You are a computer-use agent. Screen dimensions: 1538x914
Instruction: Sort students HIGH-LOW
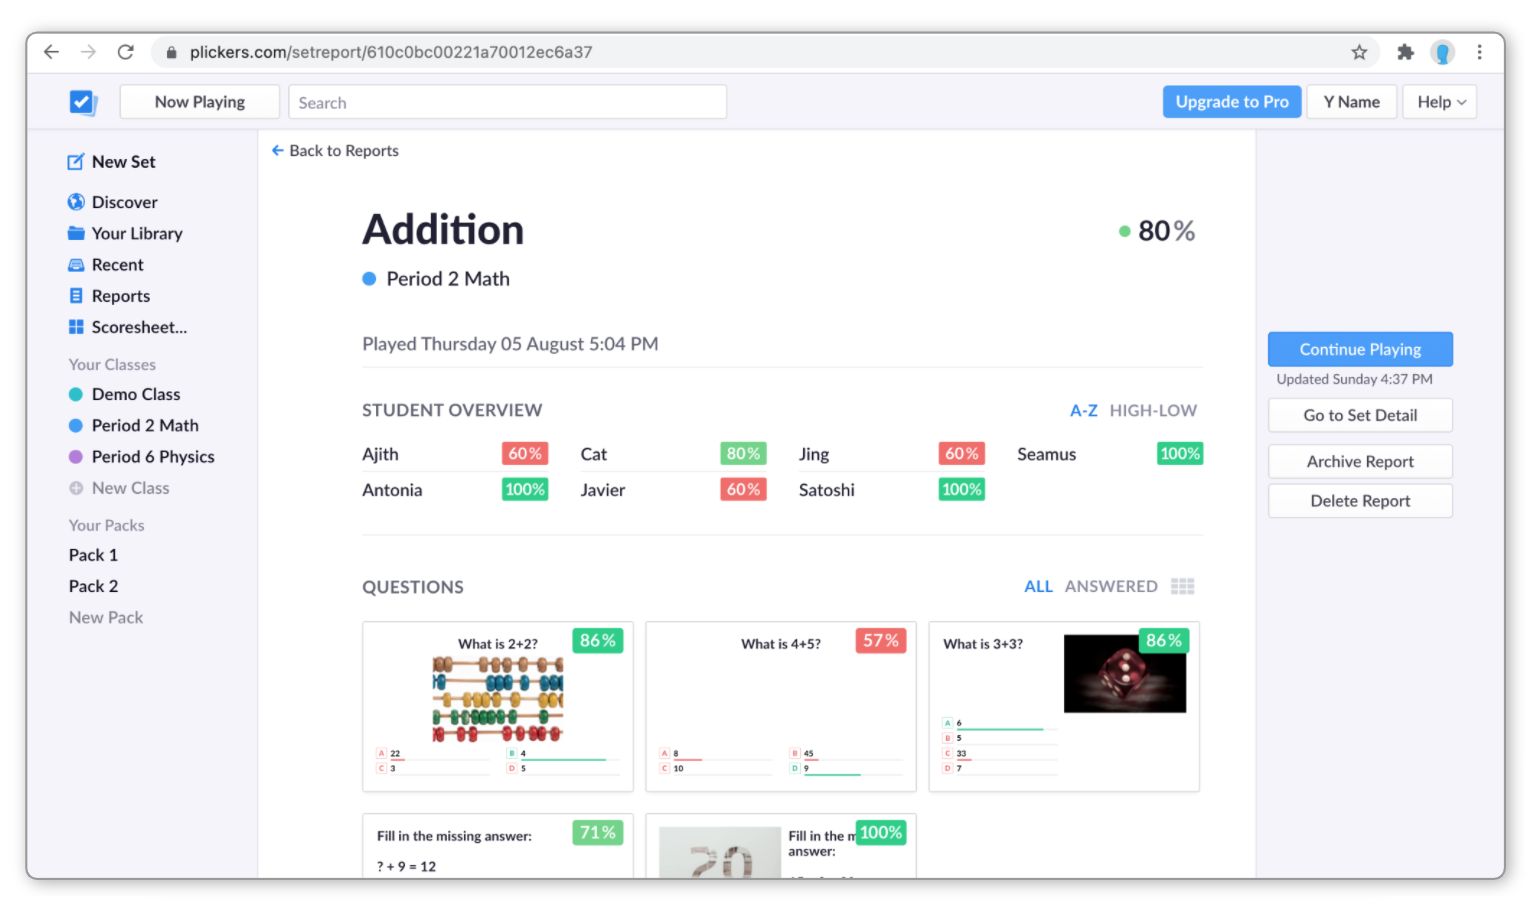point(1153,410)
